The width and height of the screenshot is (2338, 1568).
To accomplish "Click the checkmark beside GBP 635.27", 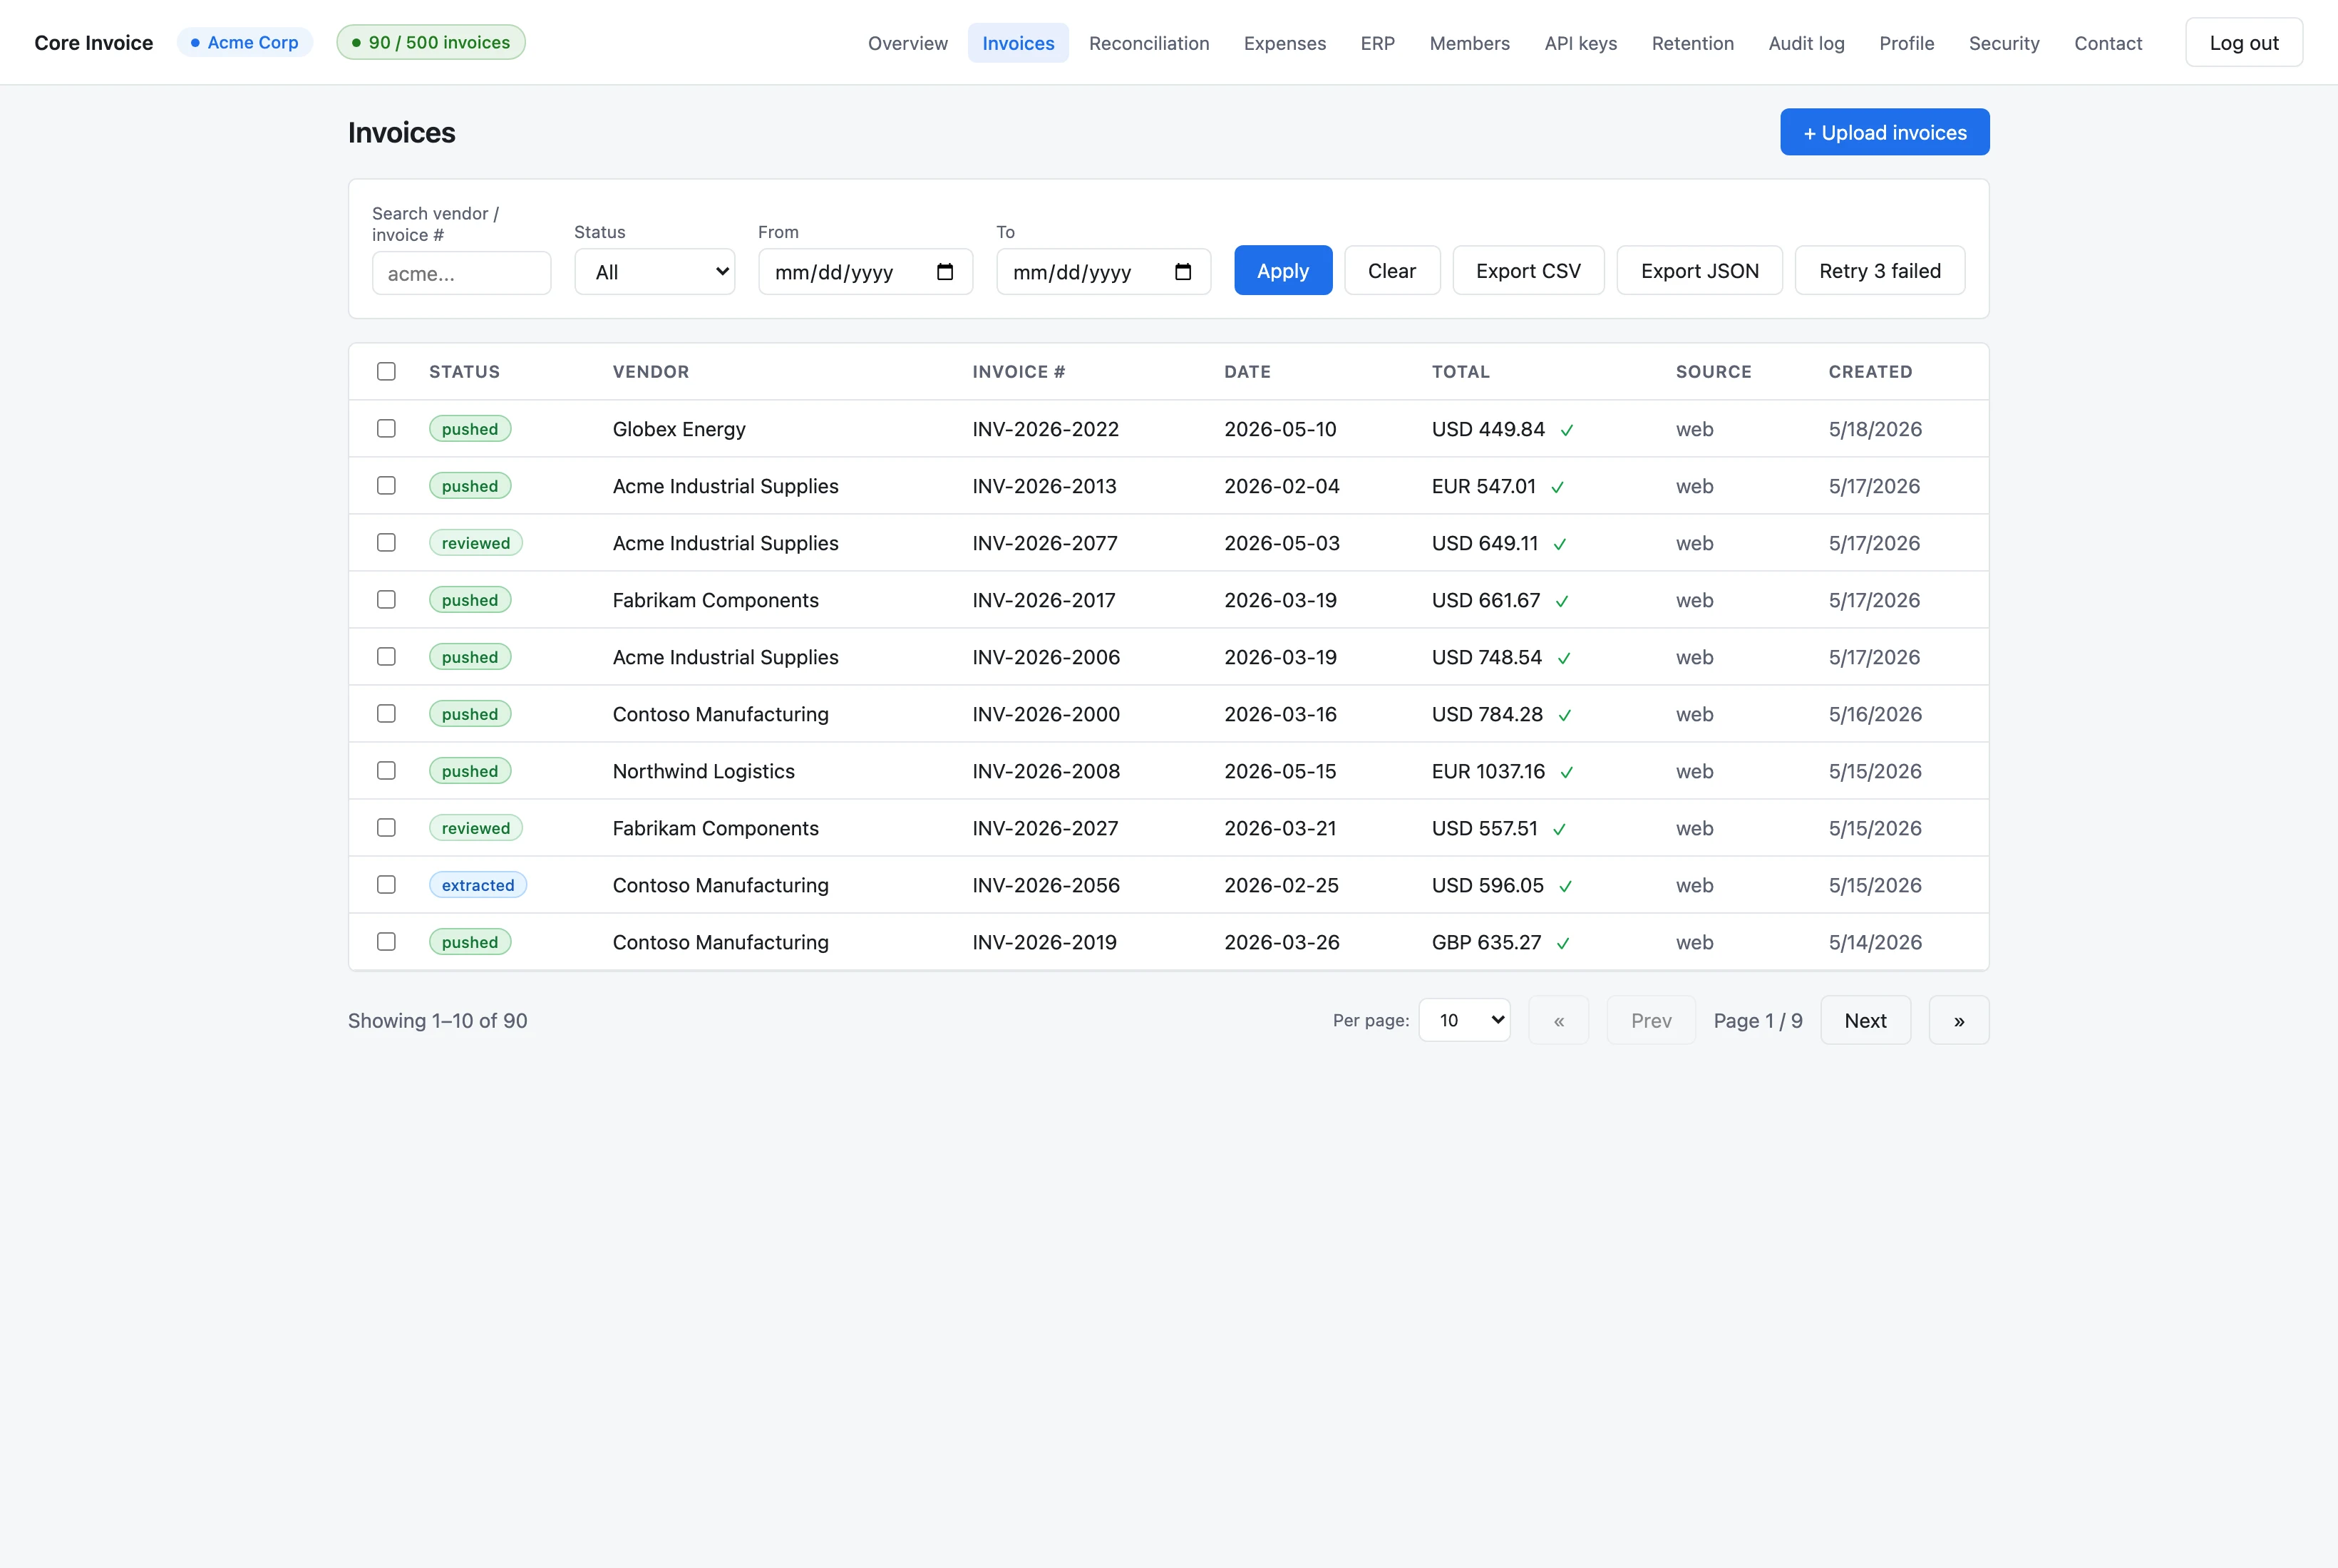I will pos(1563,943).
